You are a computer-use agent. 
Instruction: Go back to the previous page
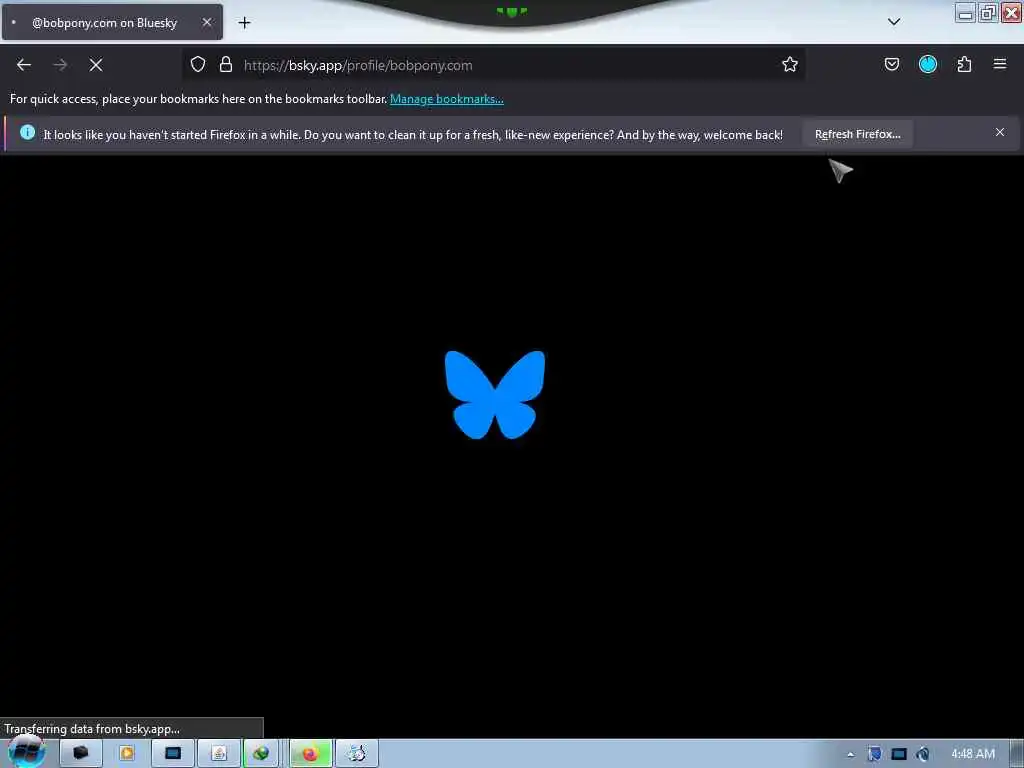click(x=24, y=65)
